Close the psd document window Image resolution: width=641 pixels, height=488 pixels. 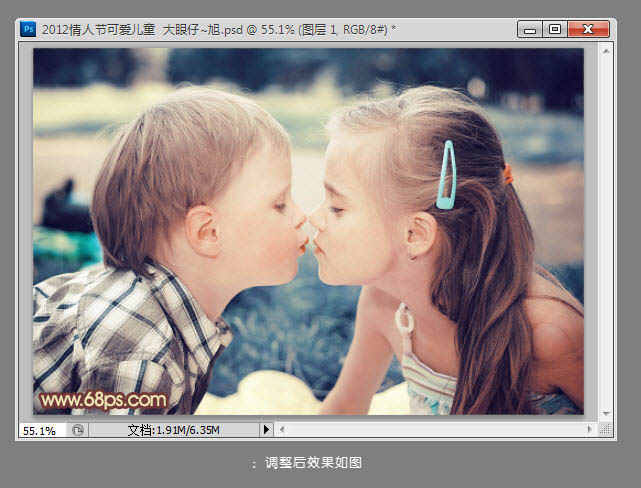coord(589,29)
